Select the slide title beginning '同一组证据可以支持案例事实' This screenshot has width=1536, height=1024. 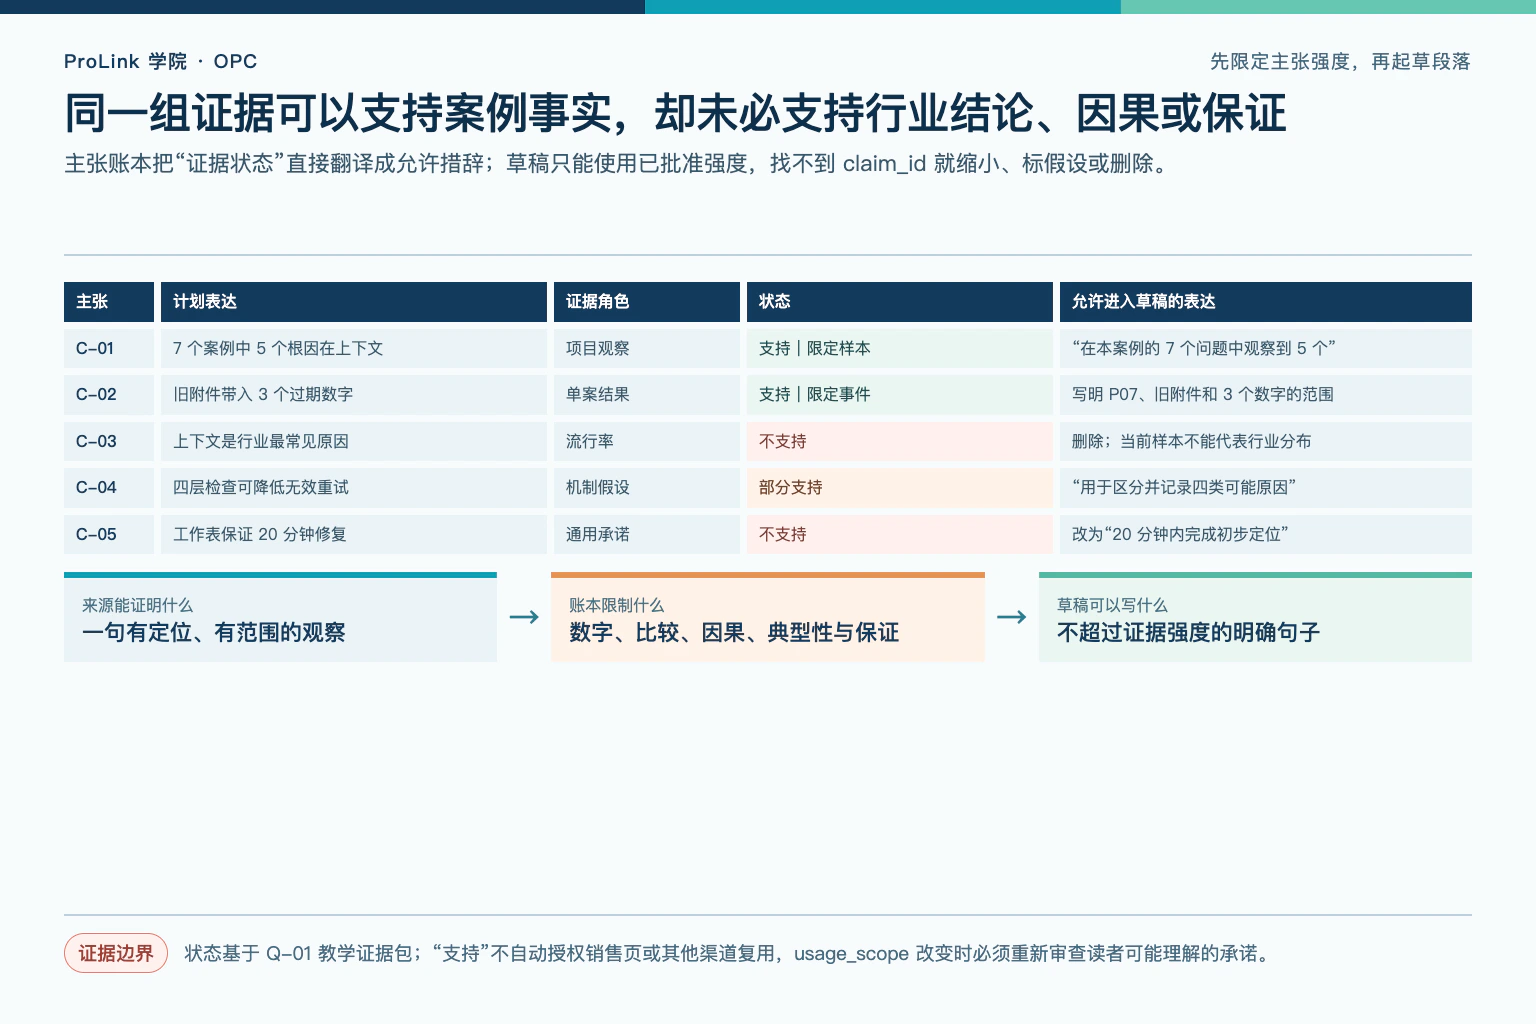tap(675, 113)
